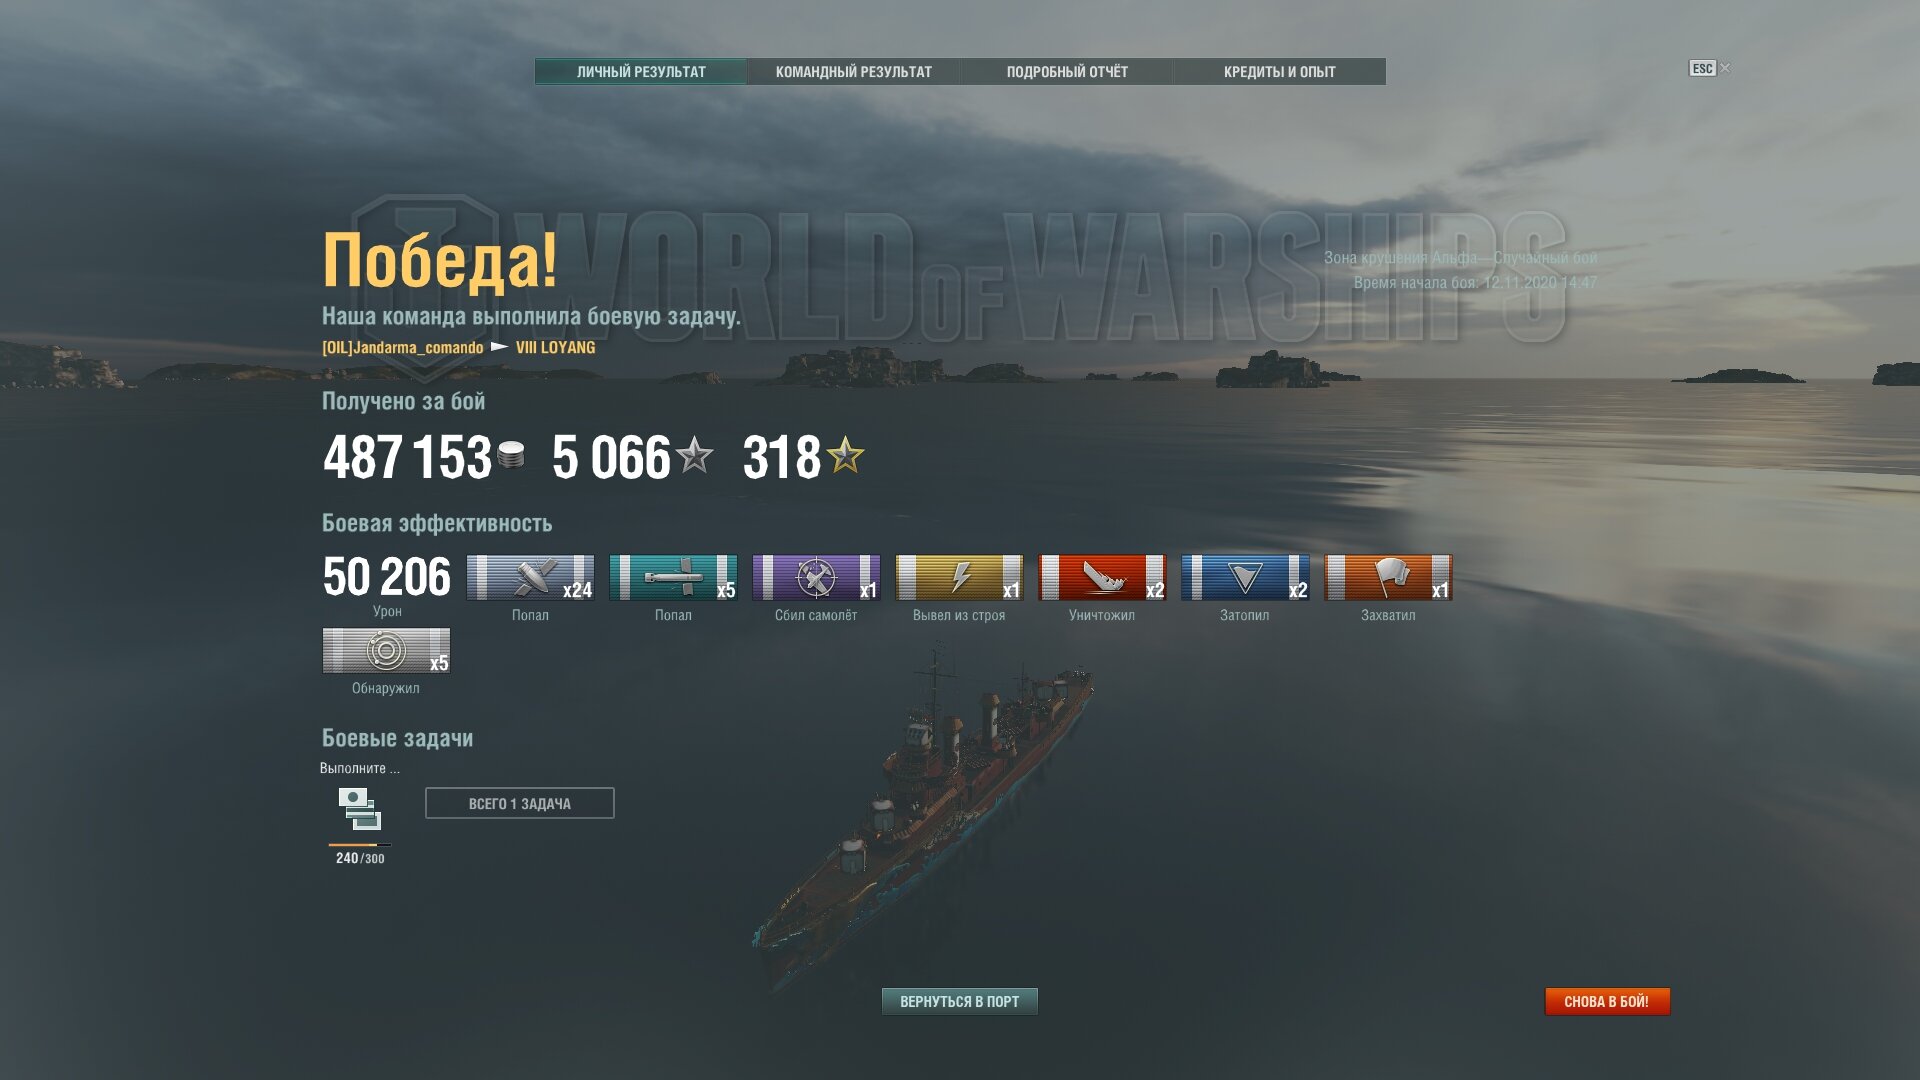The height and width of the screenshot is (1080, 1920).
Task: Select the plane shot down ribbon
Action: pos(816,578)
